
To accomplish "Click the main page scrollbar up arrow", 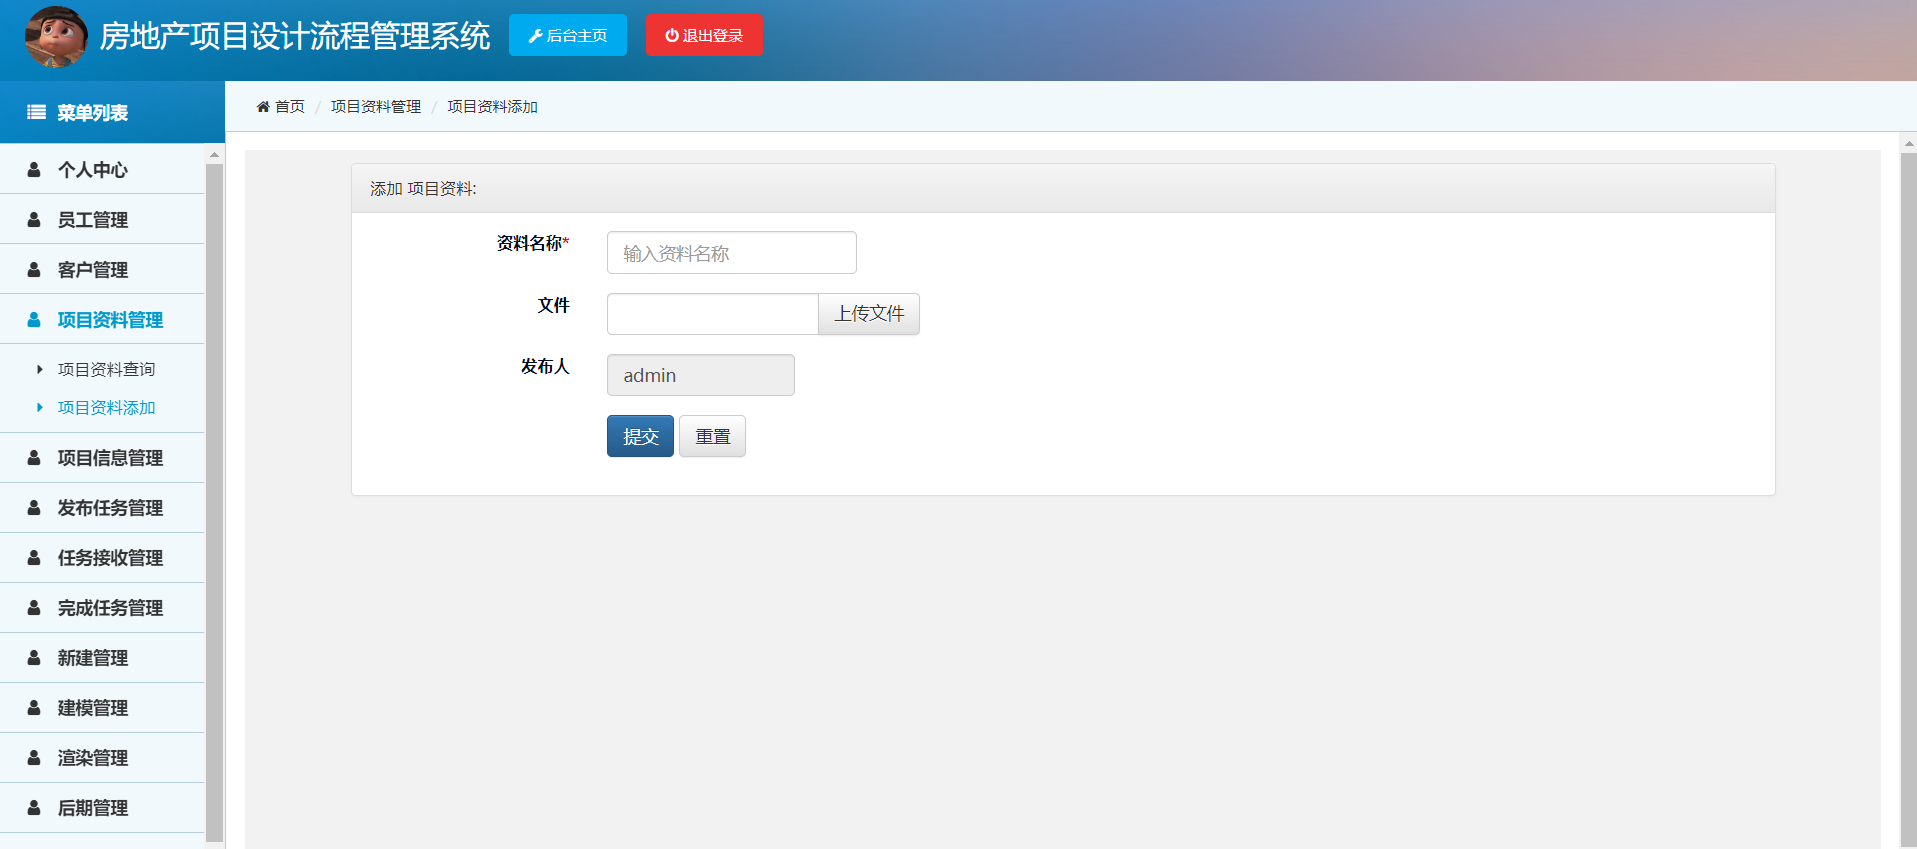I will pyautogui.click(x=1908, y=143).
